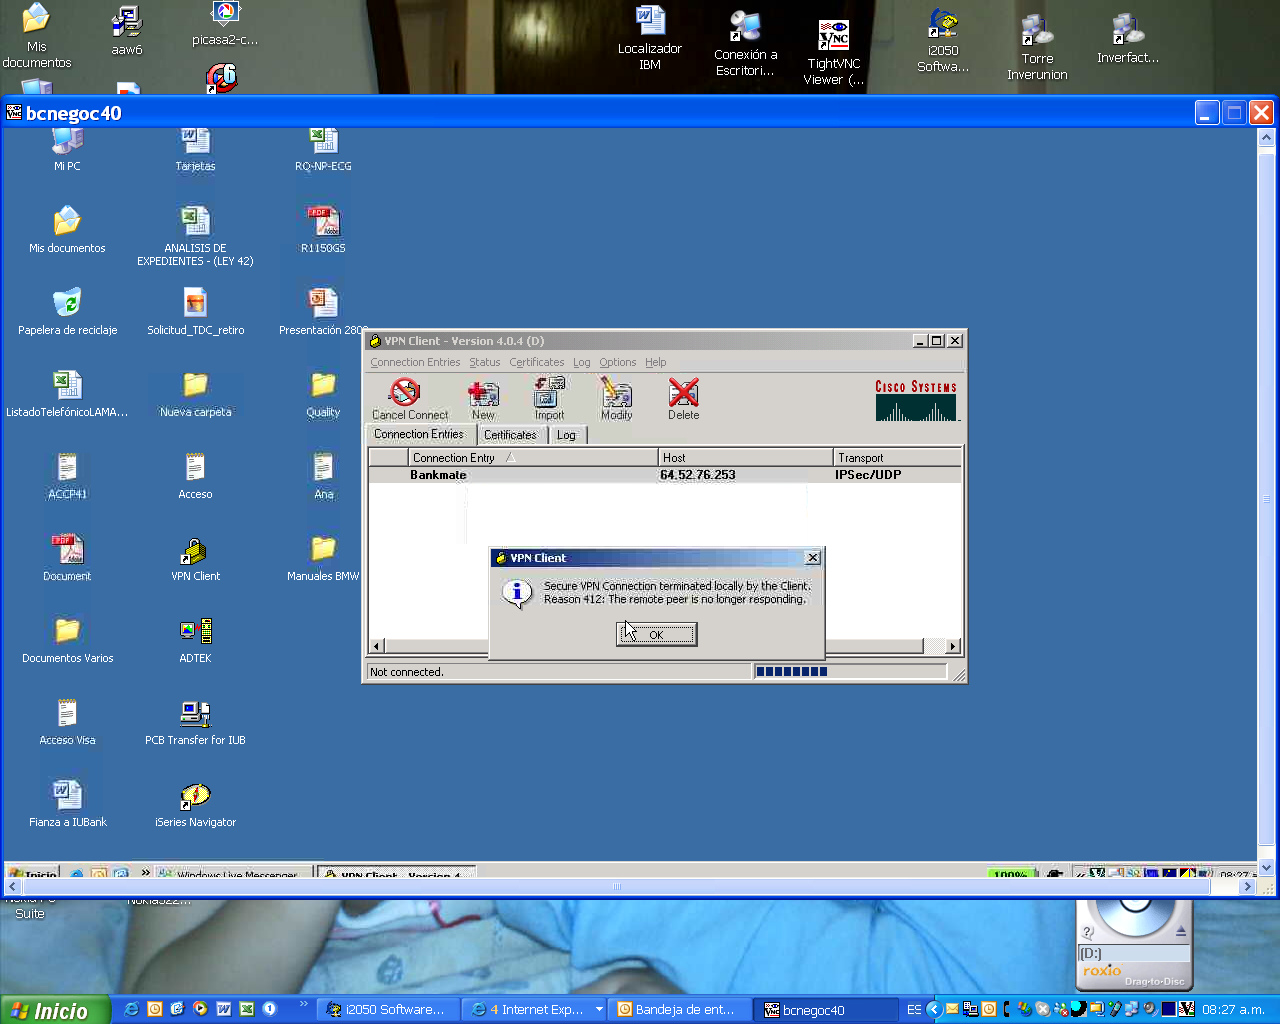Launch Excel from host quick launch bar

click(x=246, y=1009)
